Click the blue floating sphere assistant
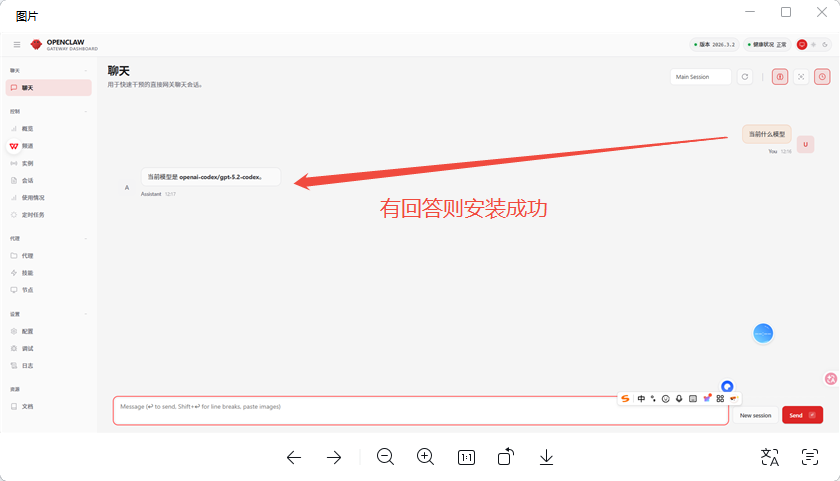 (763, 333)
